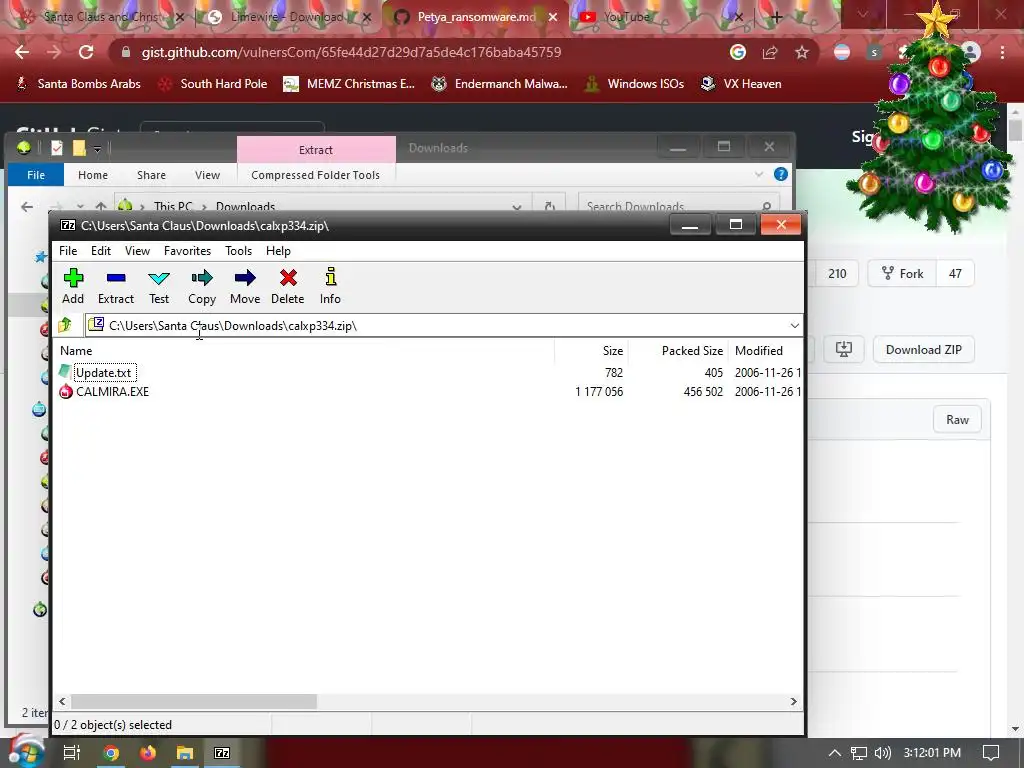
Task: Click the 7-Zip address path field
Action: click(444, 325)
